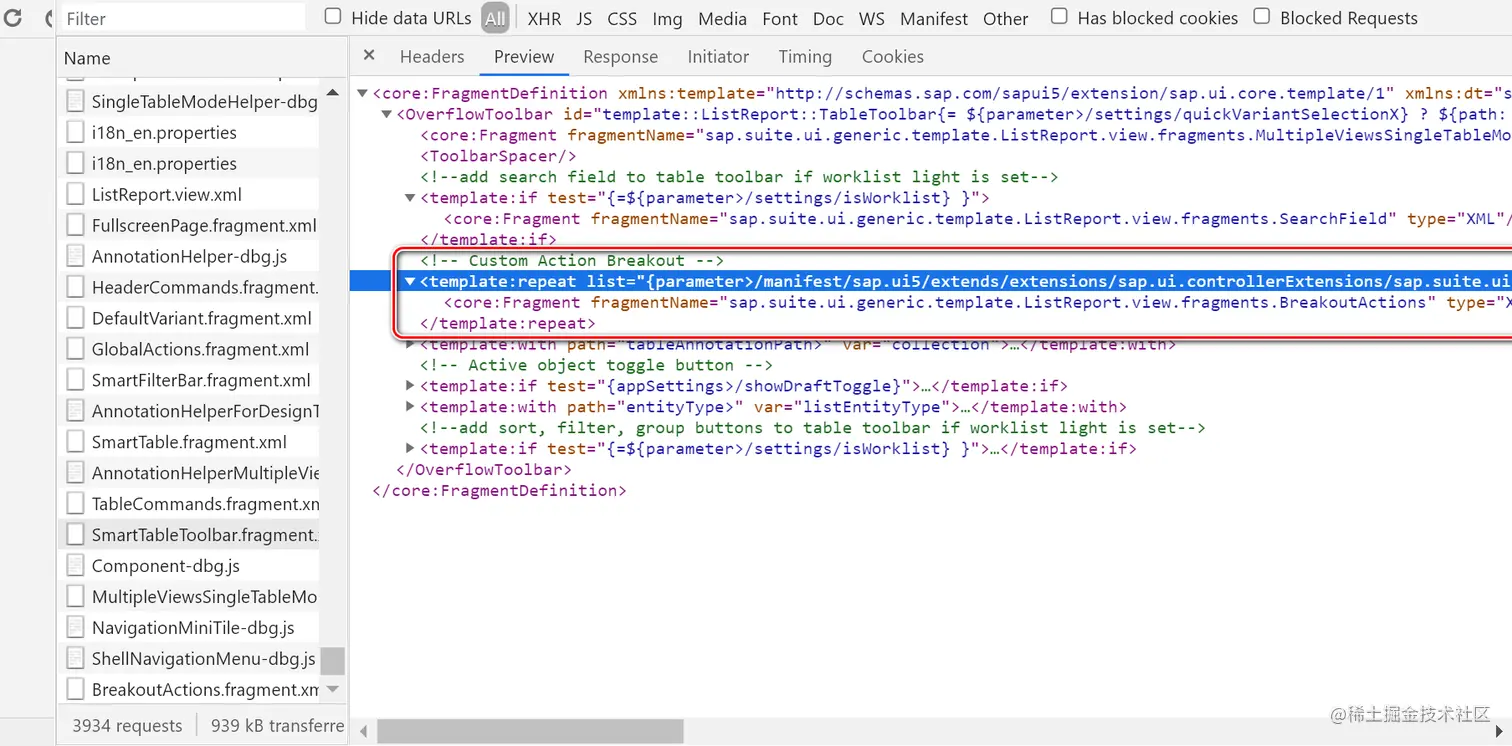Click file icon next to FullscreenPage.fragment.xml

[x=75, y=225]
